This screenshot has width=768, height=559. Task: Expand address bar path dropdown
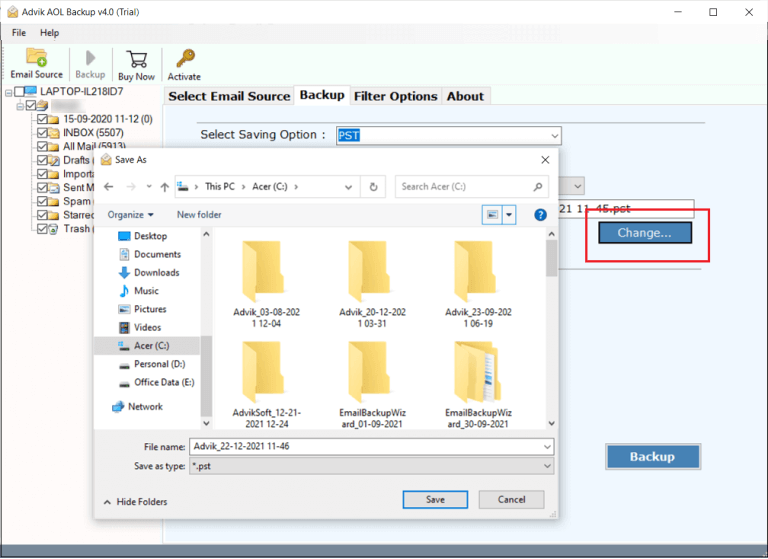348,187
